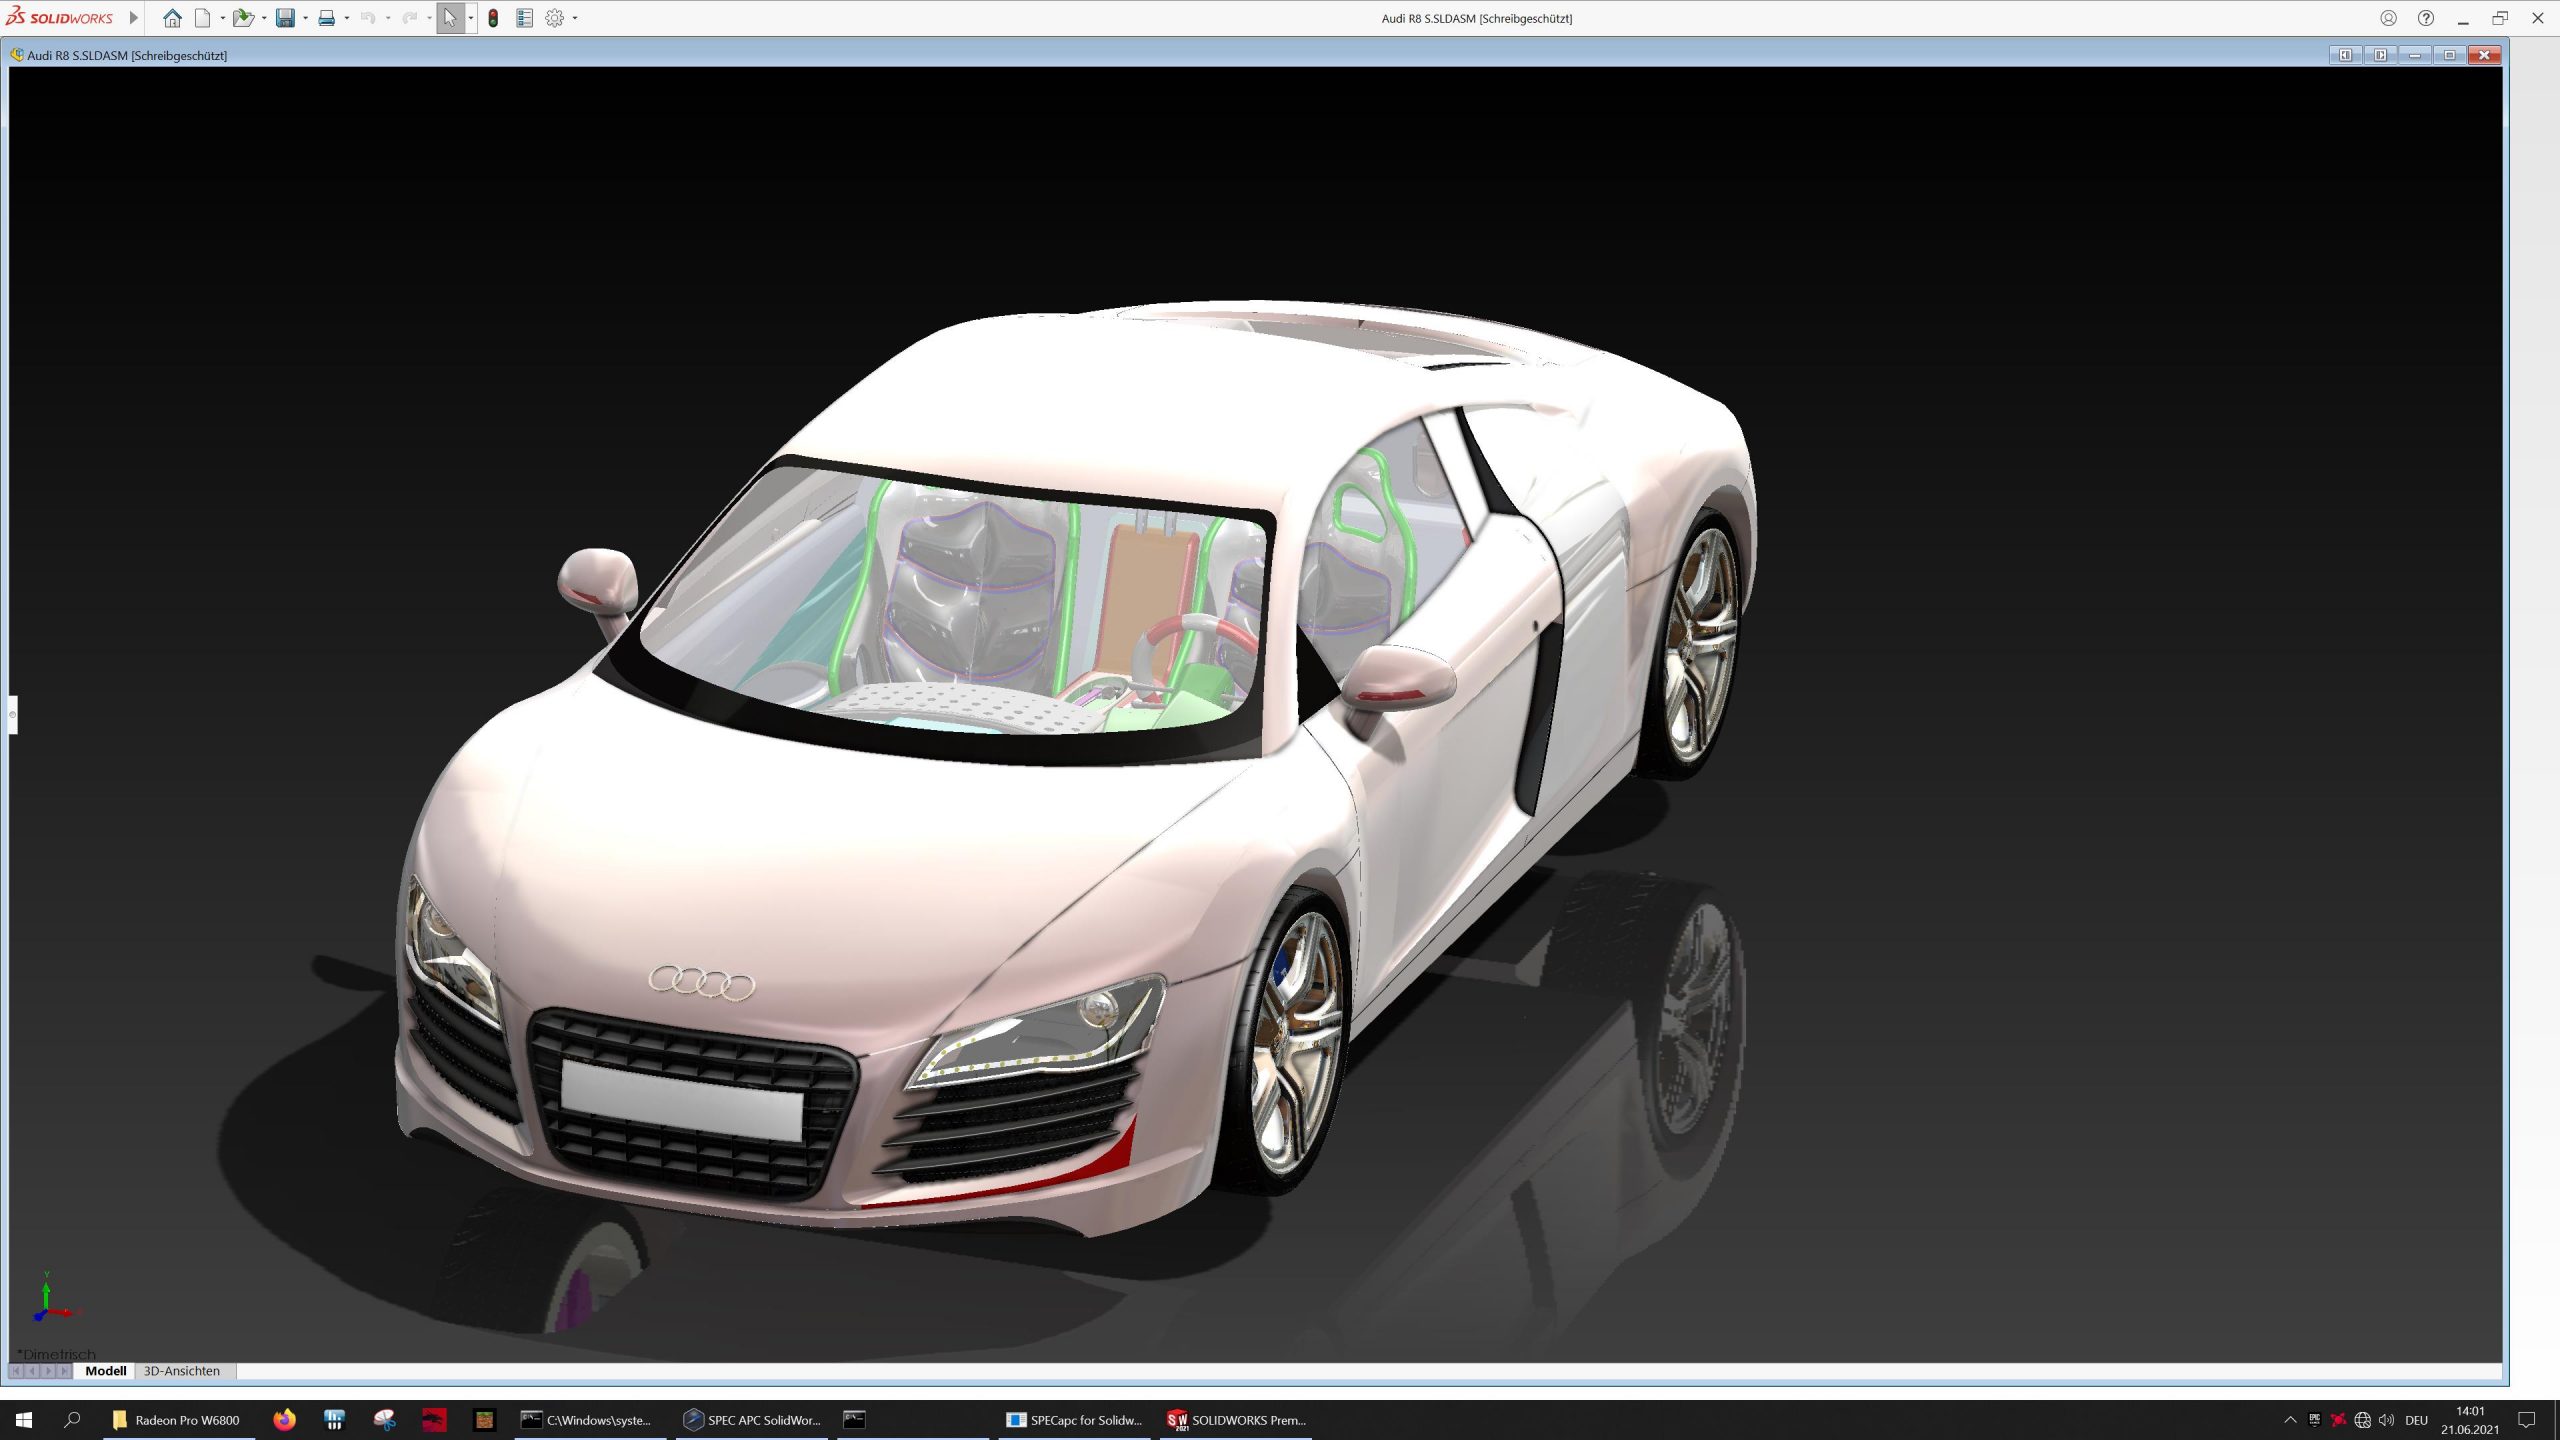Toggle the left panel collapse handle
The width and height of the screenshot is (2560, 1440).
point(12,715)
